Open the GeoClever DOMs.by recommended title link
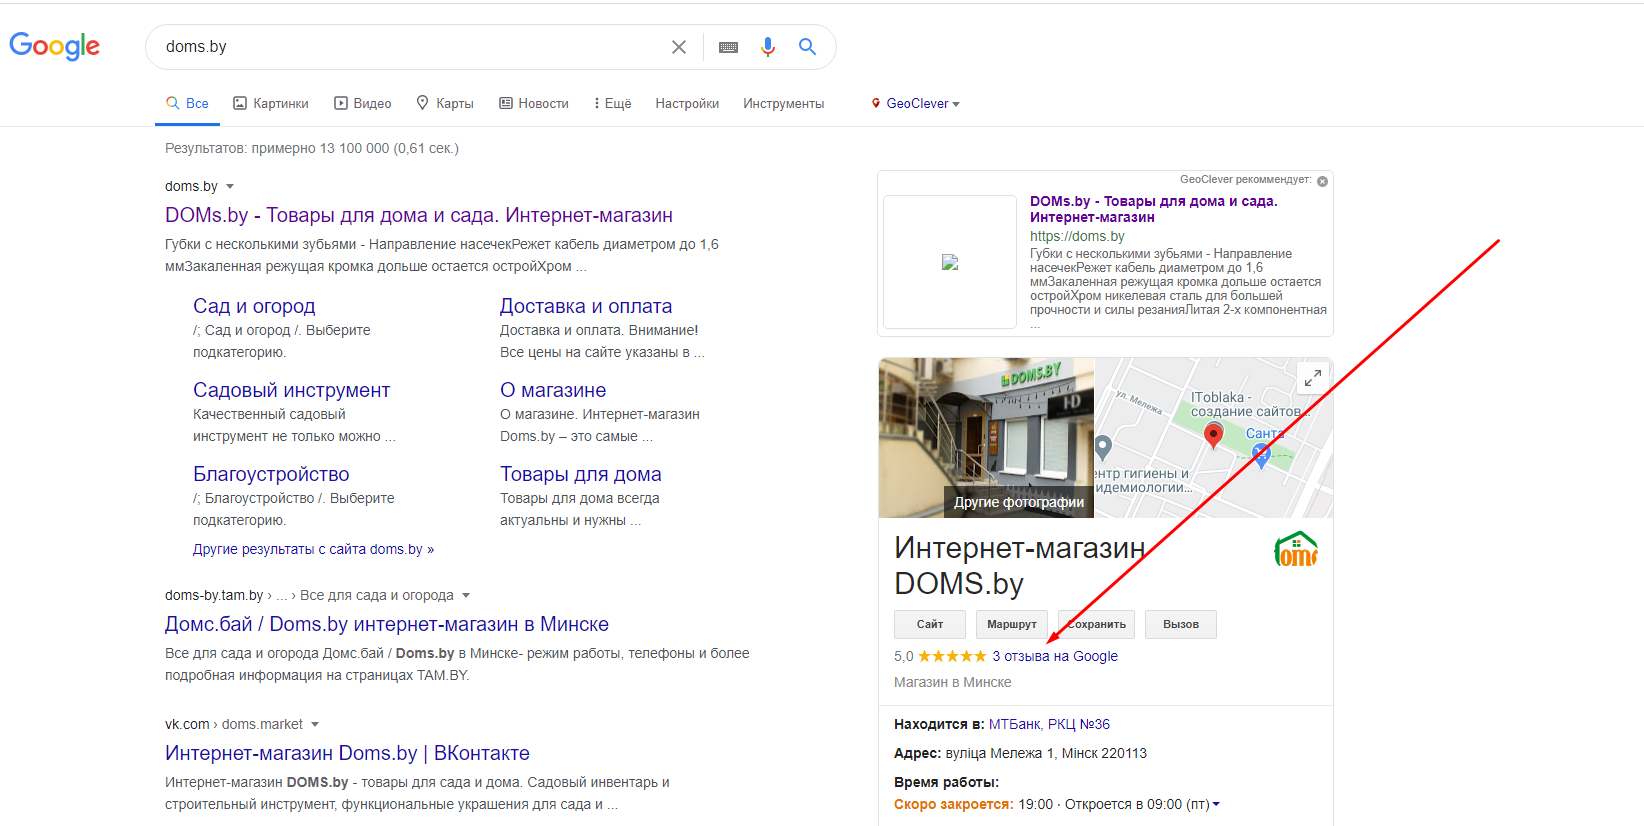 [x=1154, y=209]
